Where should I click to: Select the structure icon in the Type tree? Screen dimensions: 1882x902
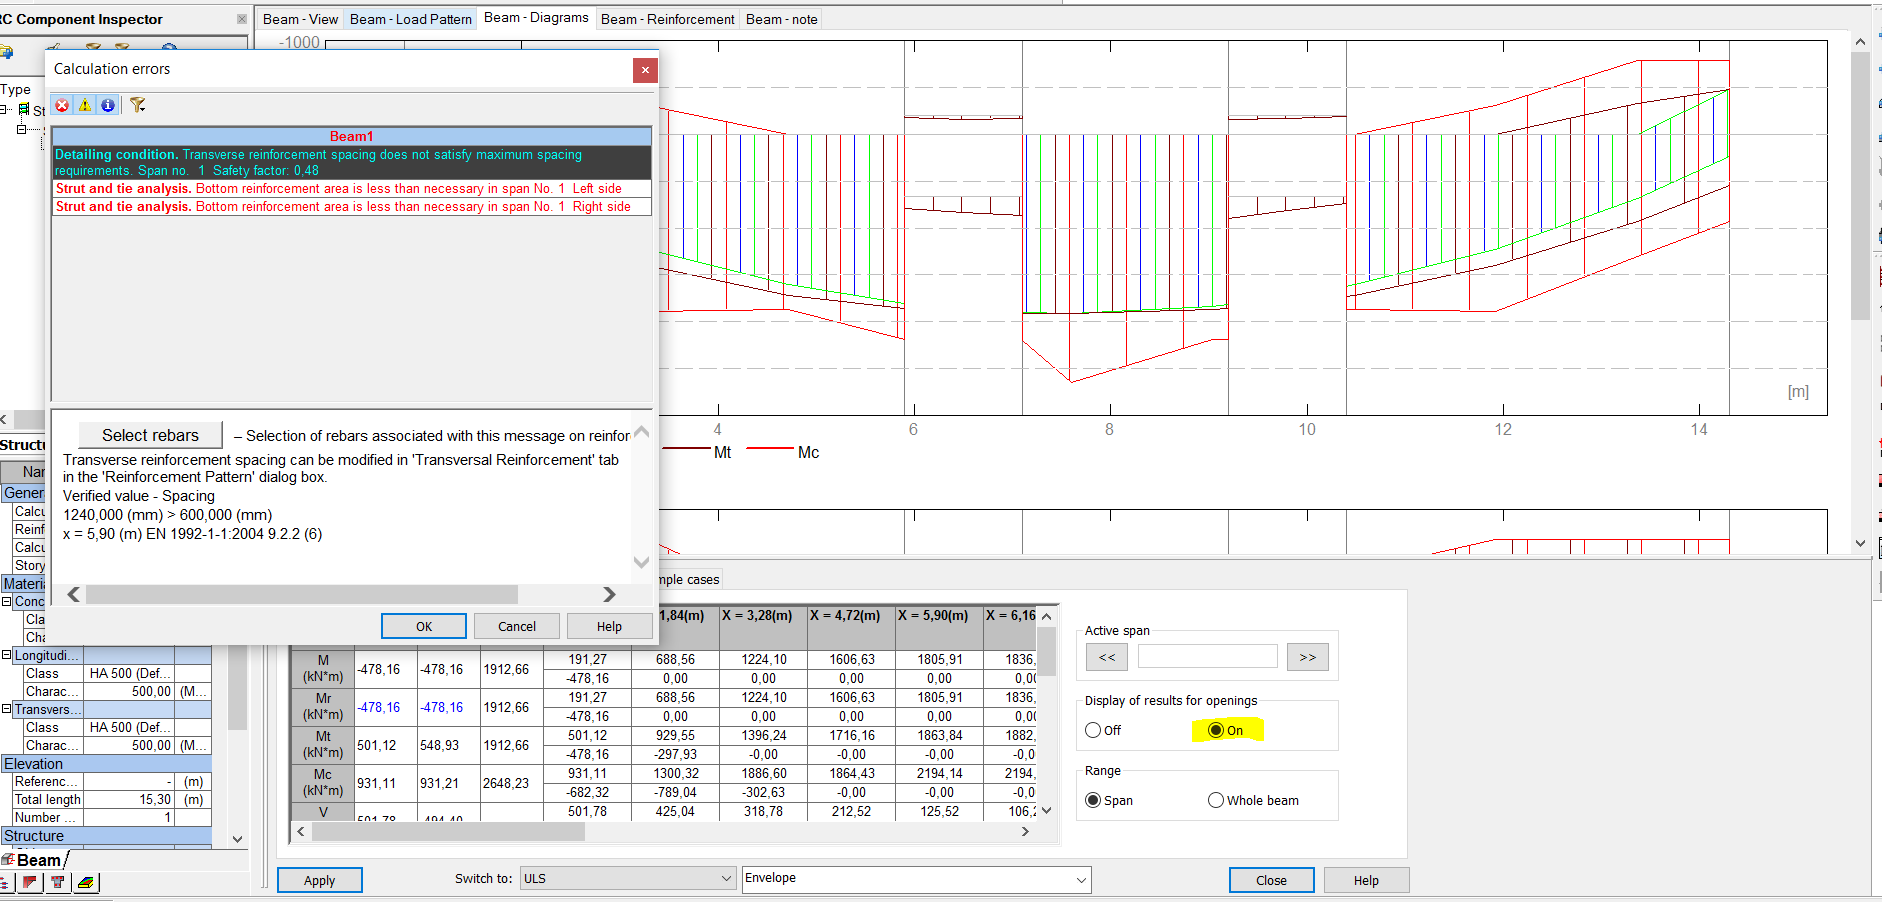[x=24, y=110]
